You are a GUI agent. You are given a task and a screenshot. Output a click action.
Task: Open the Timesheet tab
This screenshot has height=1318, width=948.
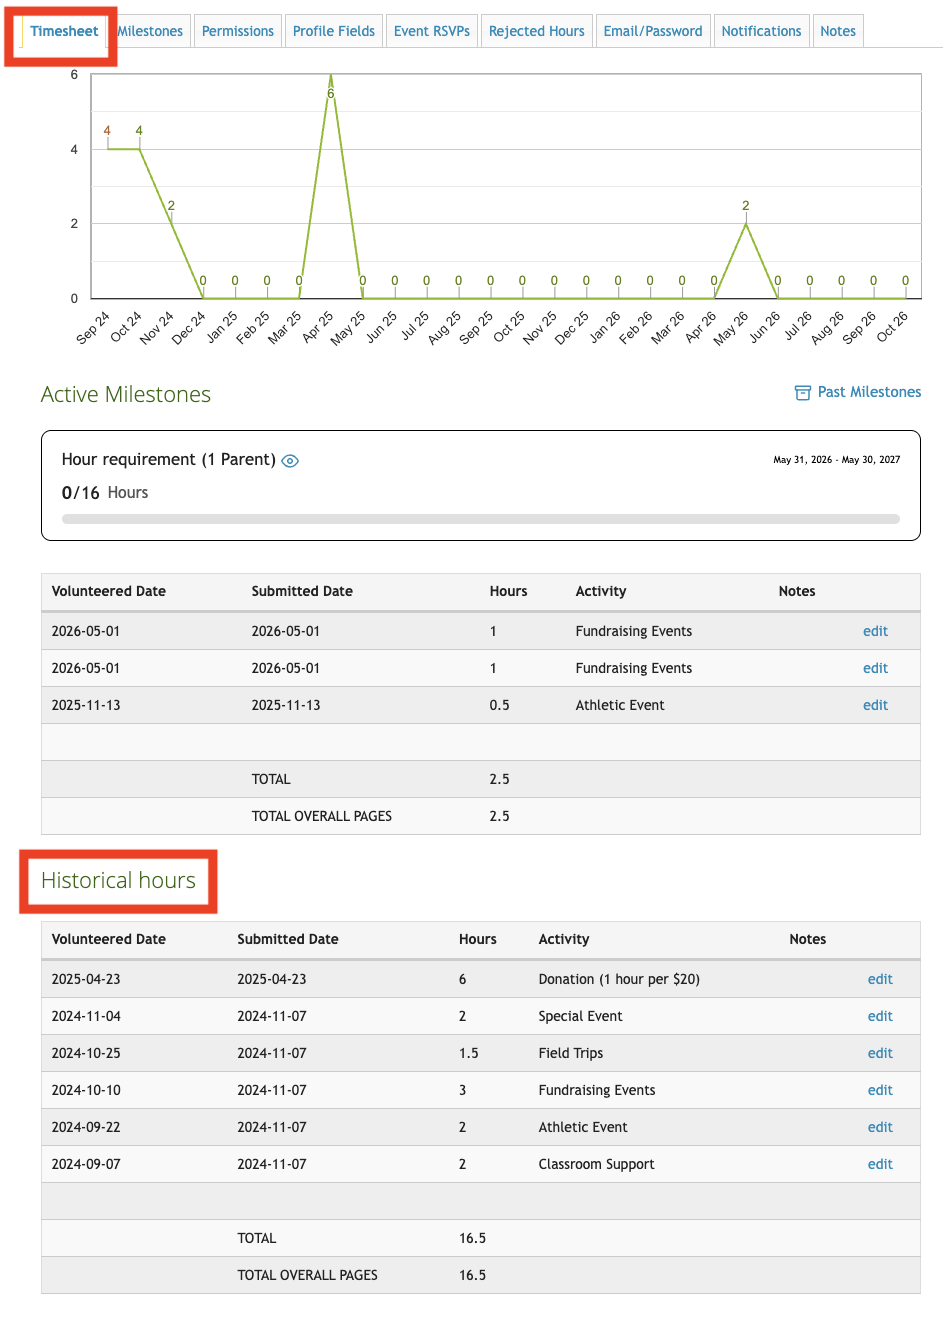pos(64,31)
